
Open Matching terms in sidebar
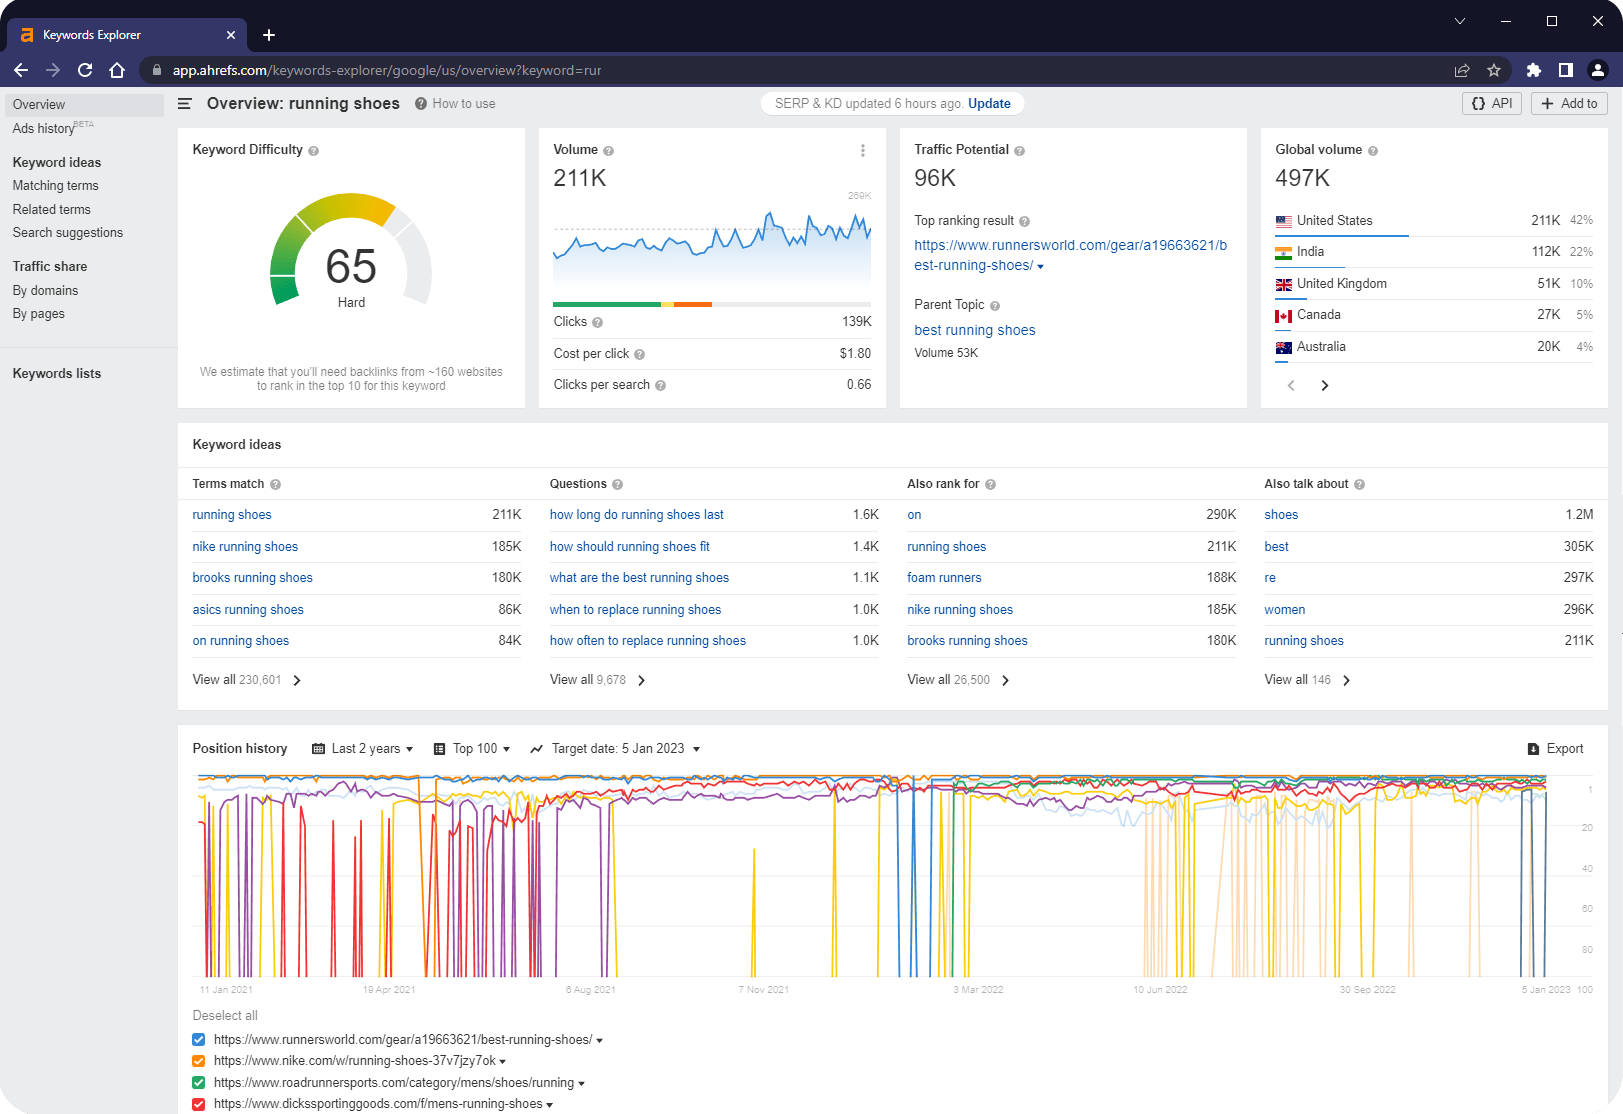pyautogui.click(x=56, y=186)
